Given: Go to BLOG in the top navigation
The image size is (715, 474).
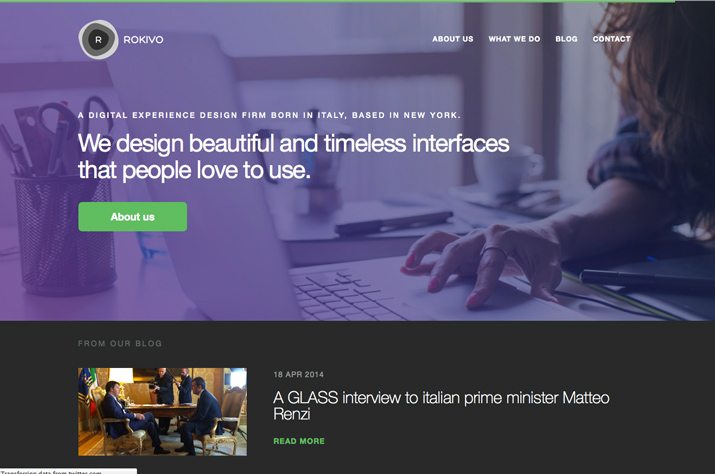Looking at the screenshot, I should 566,39.
